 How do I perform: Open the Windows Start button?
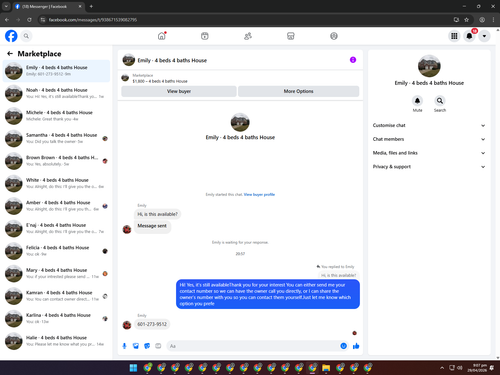(x=133, y=368)
